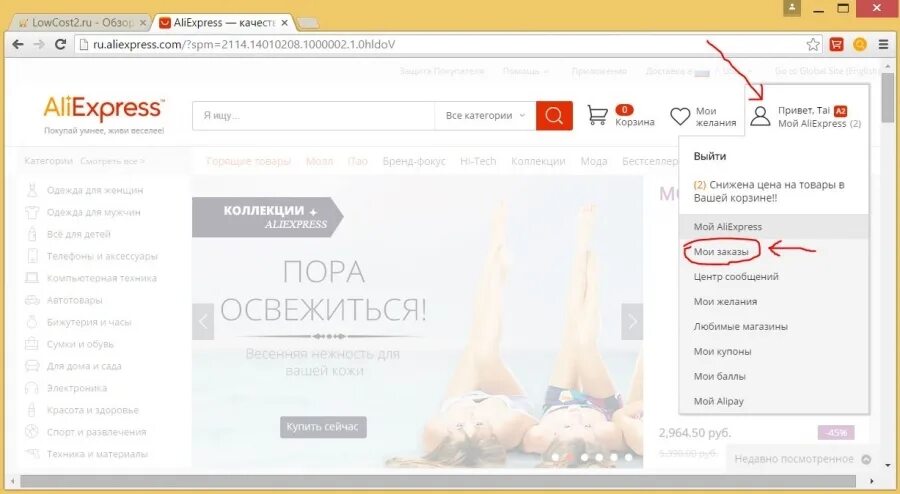Open Центр сообщений from the menu

pyautogui.click(x=736, y=277)
